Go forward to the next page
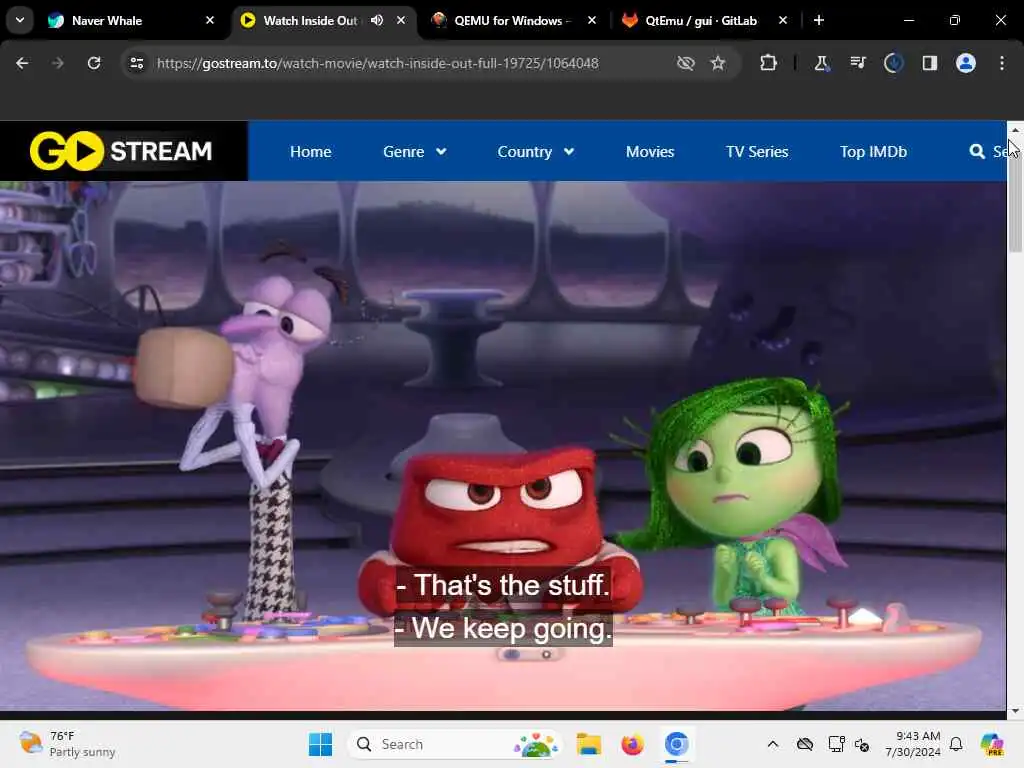1024x768 pixels. click(x=58, y=63)
